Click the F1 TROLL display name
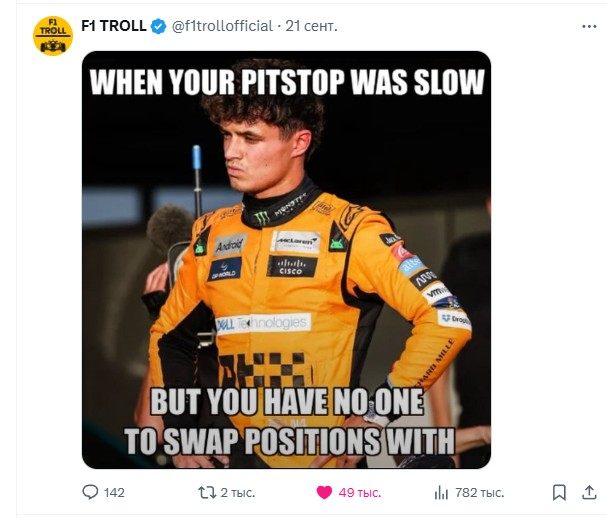 tap(113, 26)
